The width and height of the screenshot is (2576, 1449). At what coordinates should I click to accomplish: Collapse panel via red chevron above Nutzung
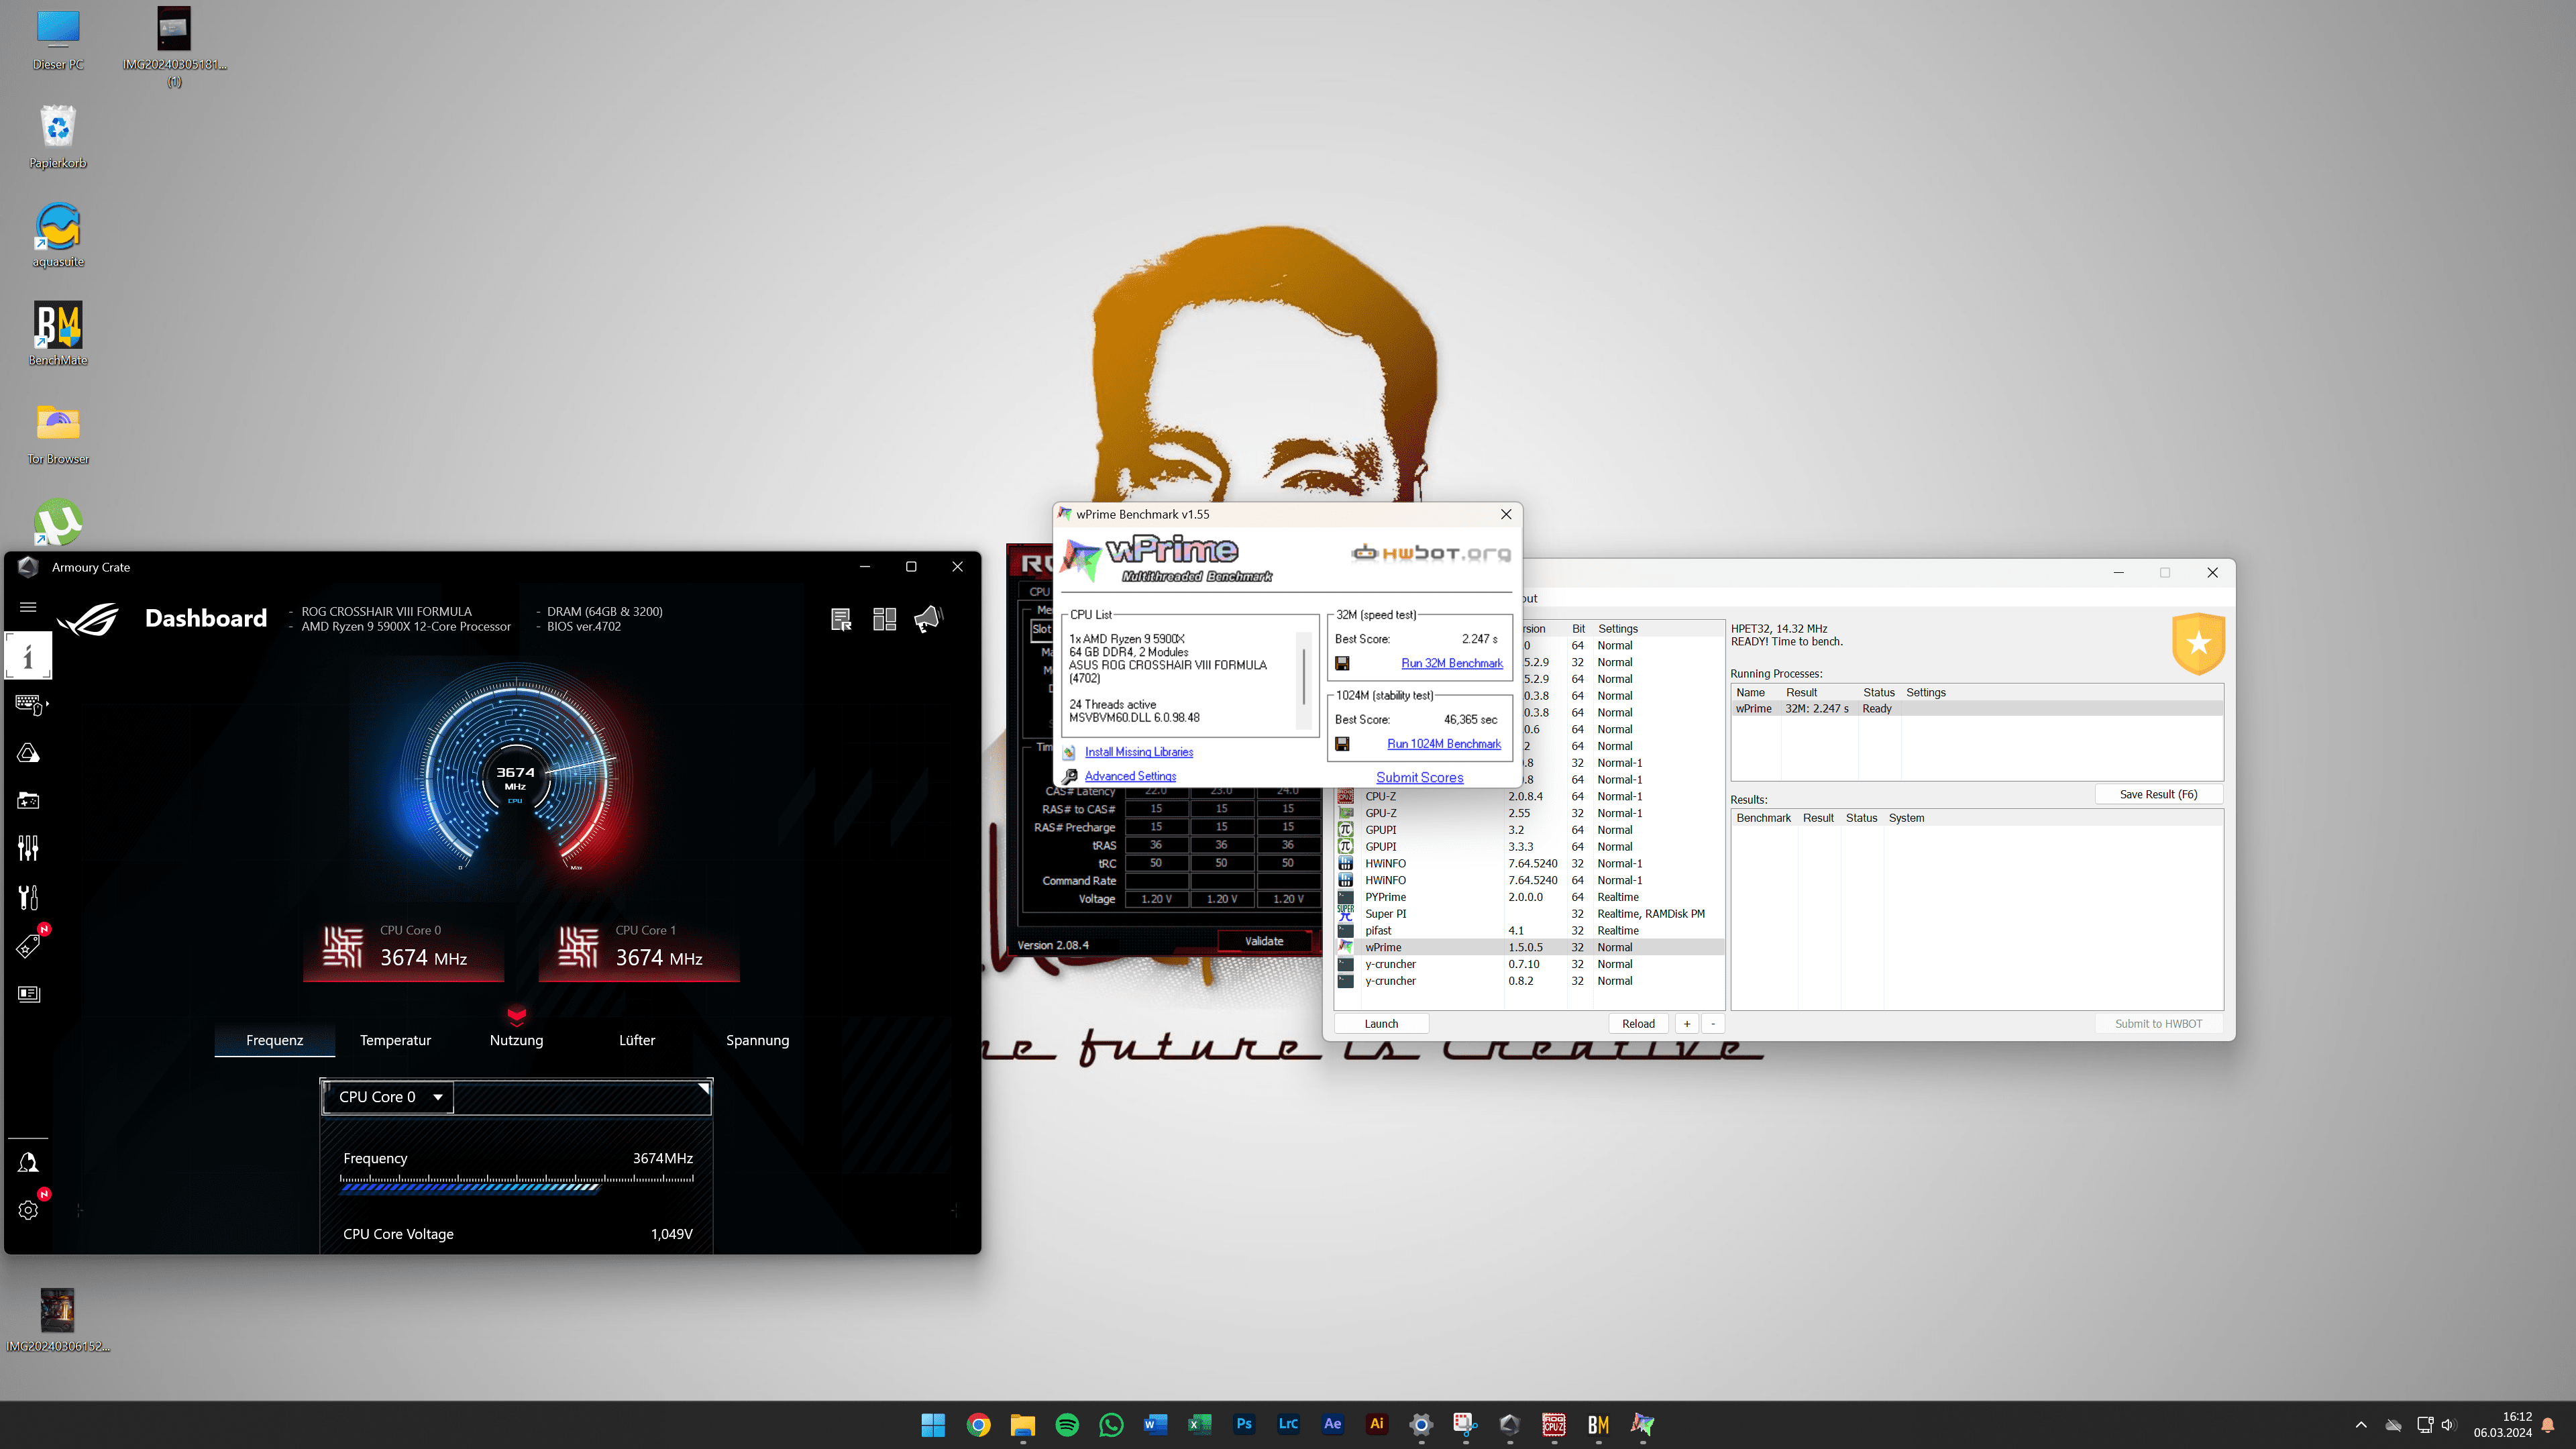[x=517, y=1016]
